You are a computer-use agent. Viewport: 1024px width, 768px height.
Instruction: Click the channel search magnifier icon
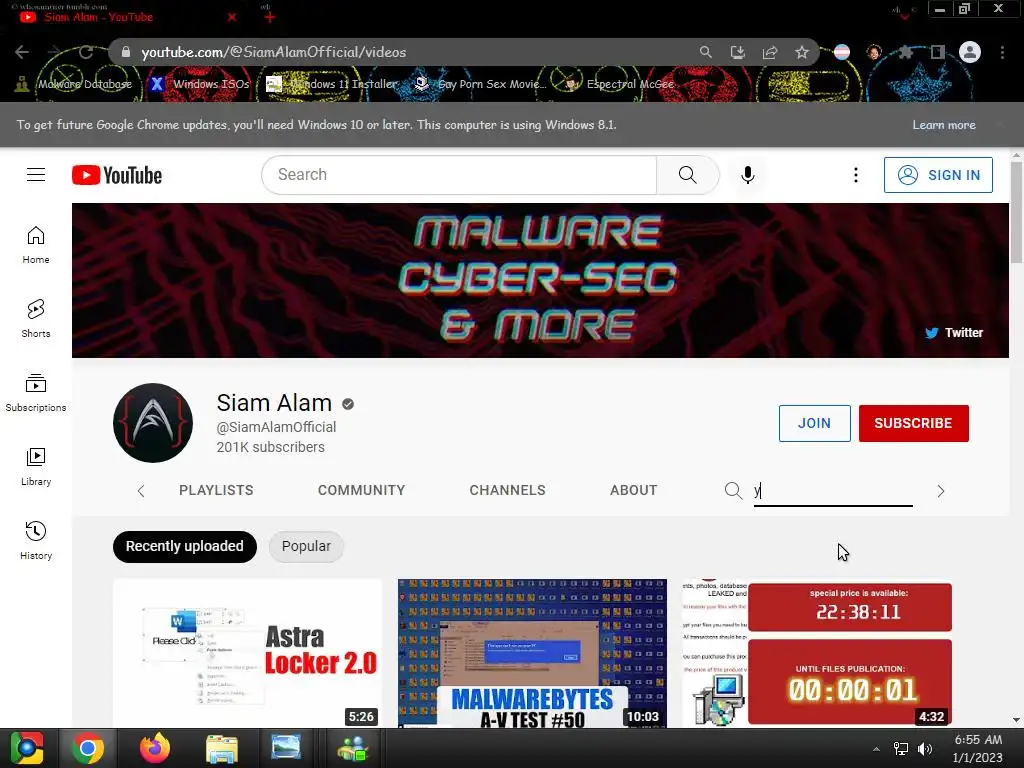pos(733,490)
